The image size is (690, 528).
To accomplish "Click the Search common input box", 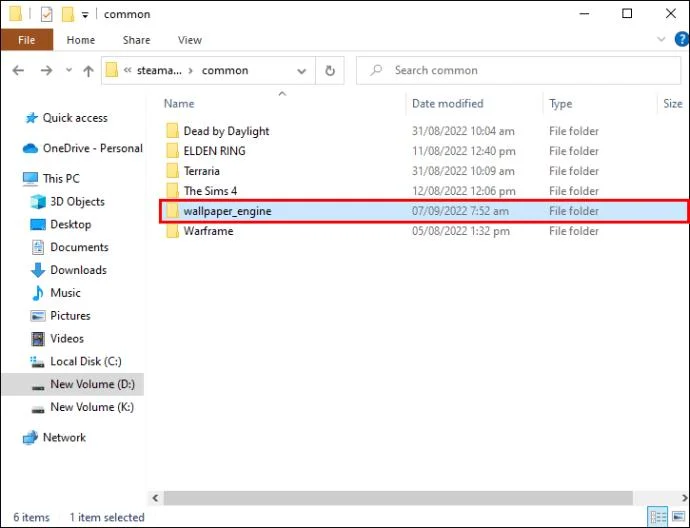I will 518,70.
